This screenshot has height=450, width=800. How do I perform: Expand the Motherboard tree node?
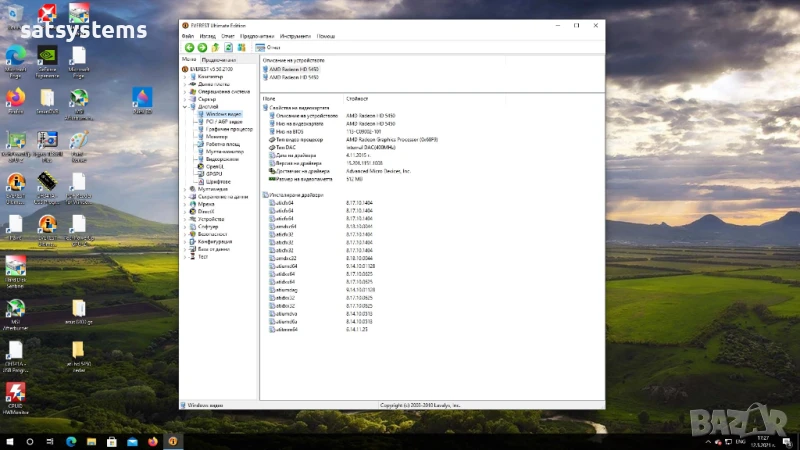pyautogui.click(x=186, y=84)
